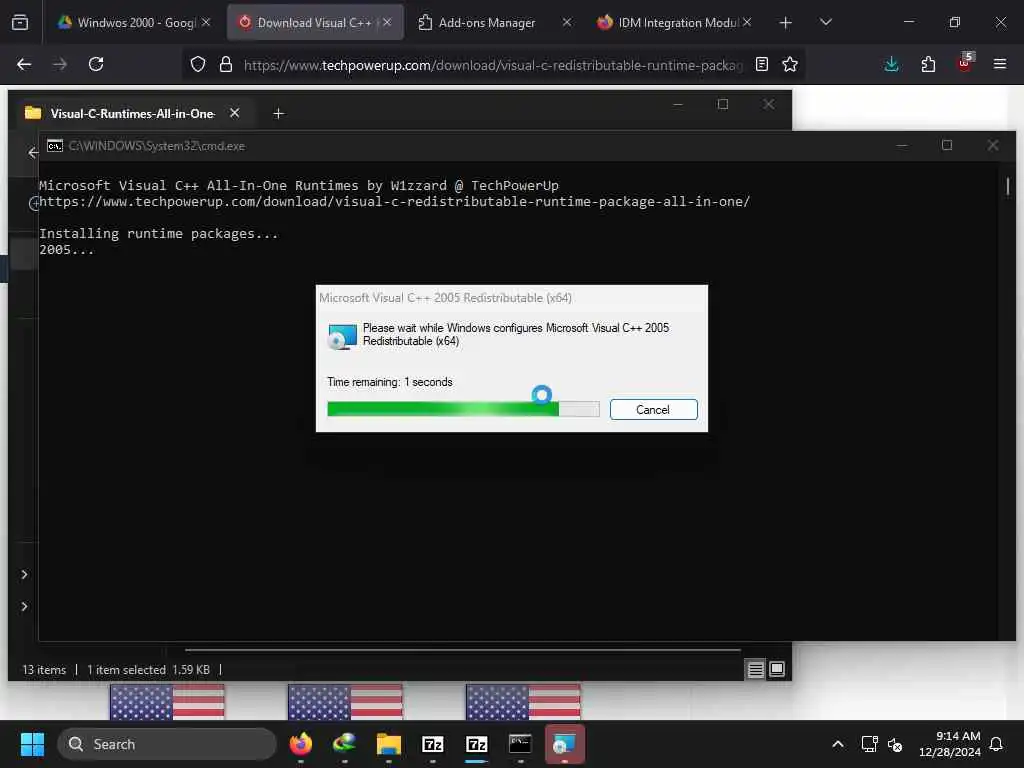Click the installer progress bar
This screenshot has width=1024, height=768.
point(463,409)
